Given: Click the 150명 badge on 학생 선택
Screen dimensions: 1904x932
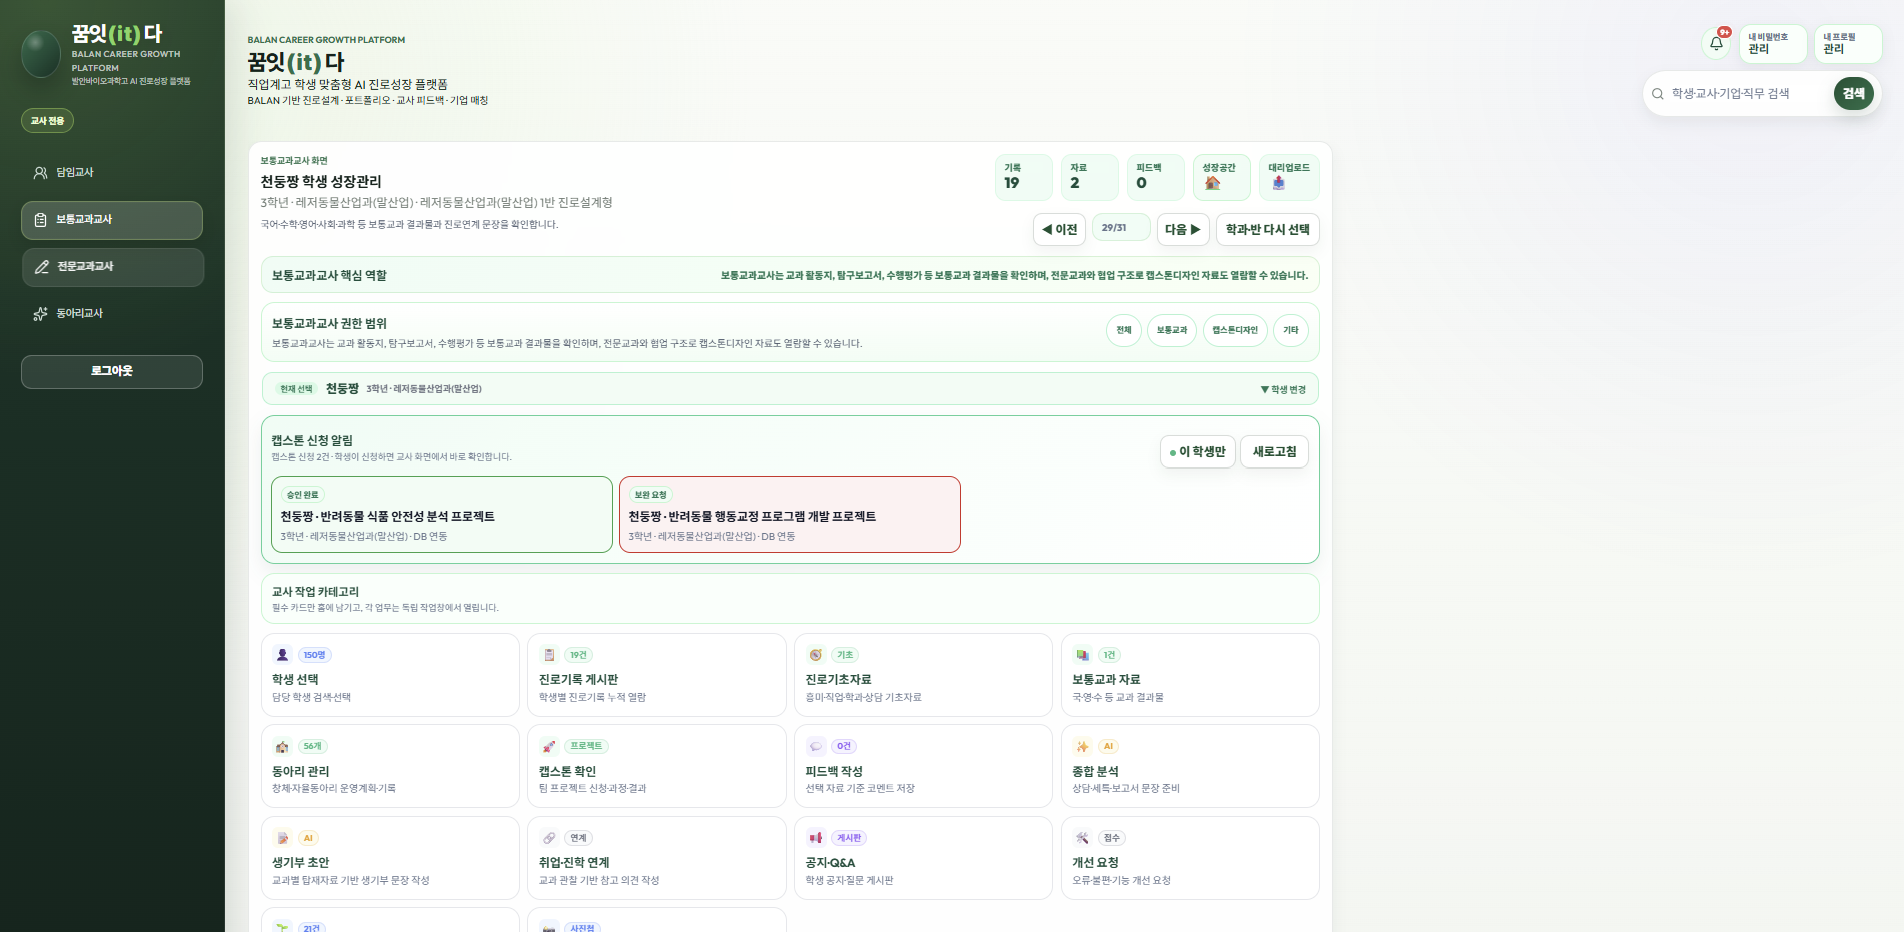Looking at the screenshot, I should [x=315, y=655].
